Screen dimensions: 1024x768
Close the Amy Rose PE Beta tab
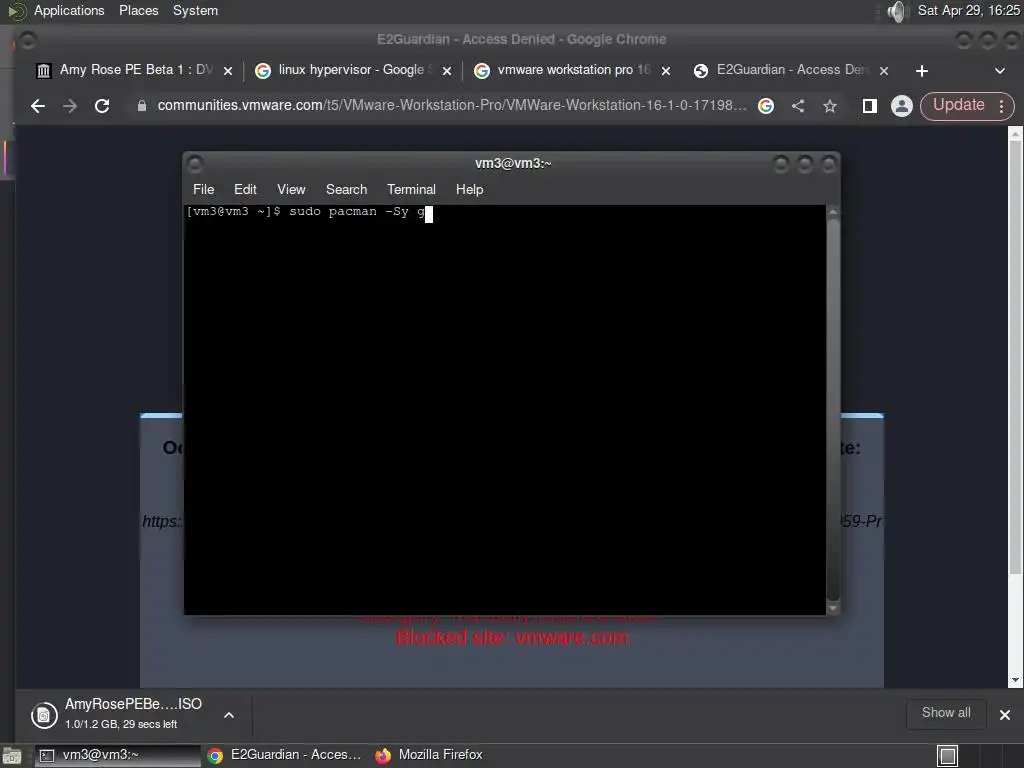coord(228,71)
